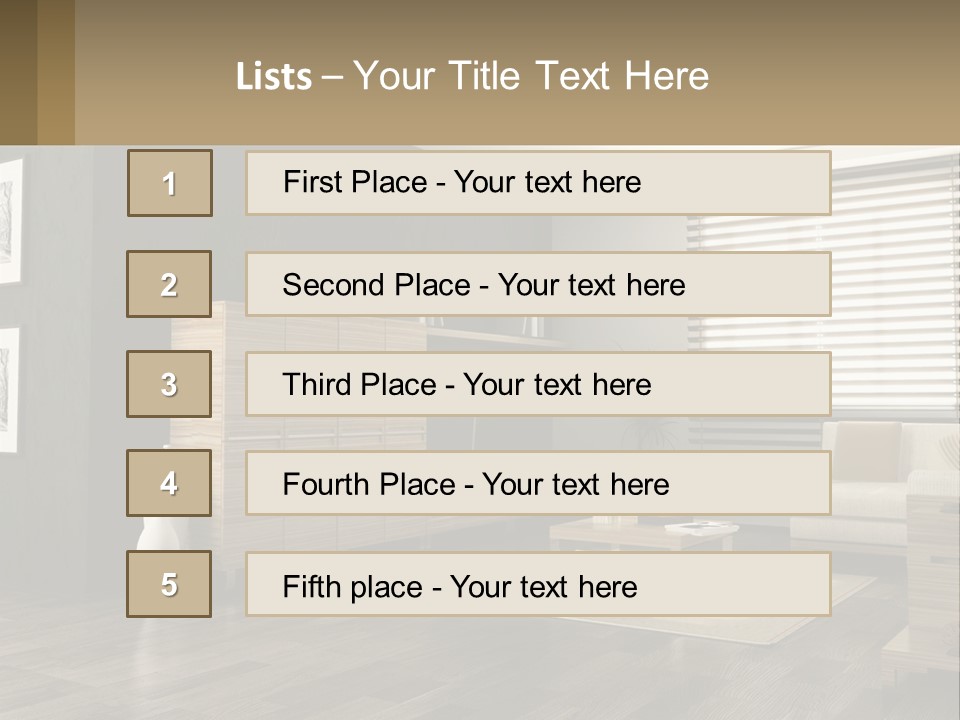The width and height of the screenshot is (960, 720).
Task: Select the number 4 box
Action: pos(169,483)
